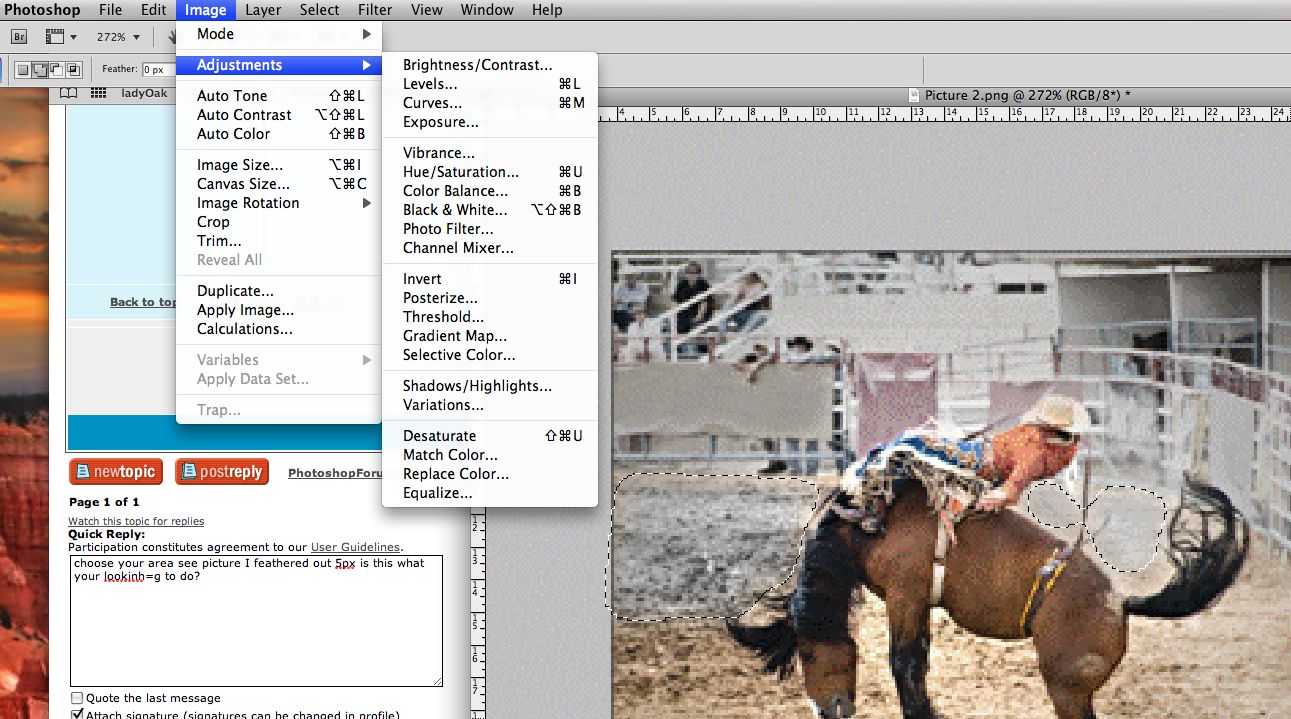Select the Add to Selection mode icon
Image resolution: width=1291 pixels, height=719 pixels.
[39, 70]
